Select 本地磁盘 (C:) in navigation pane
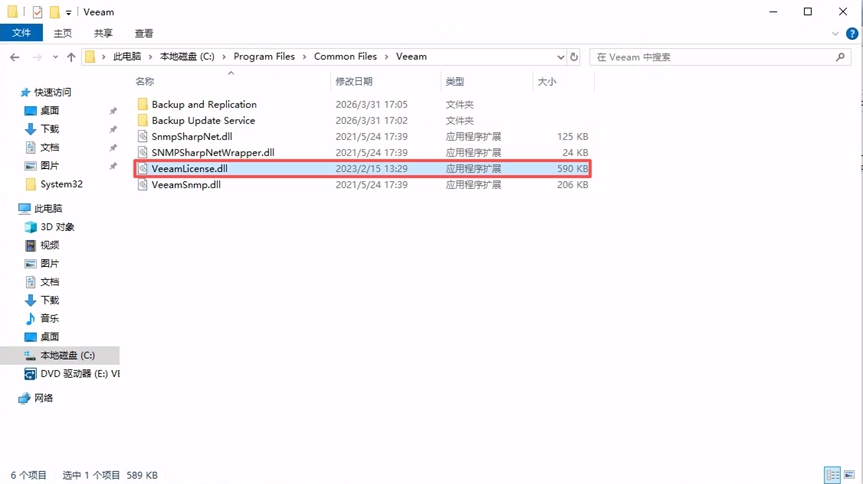 (67, 355)
